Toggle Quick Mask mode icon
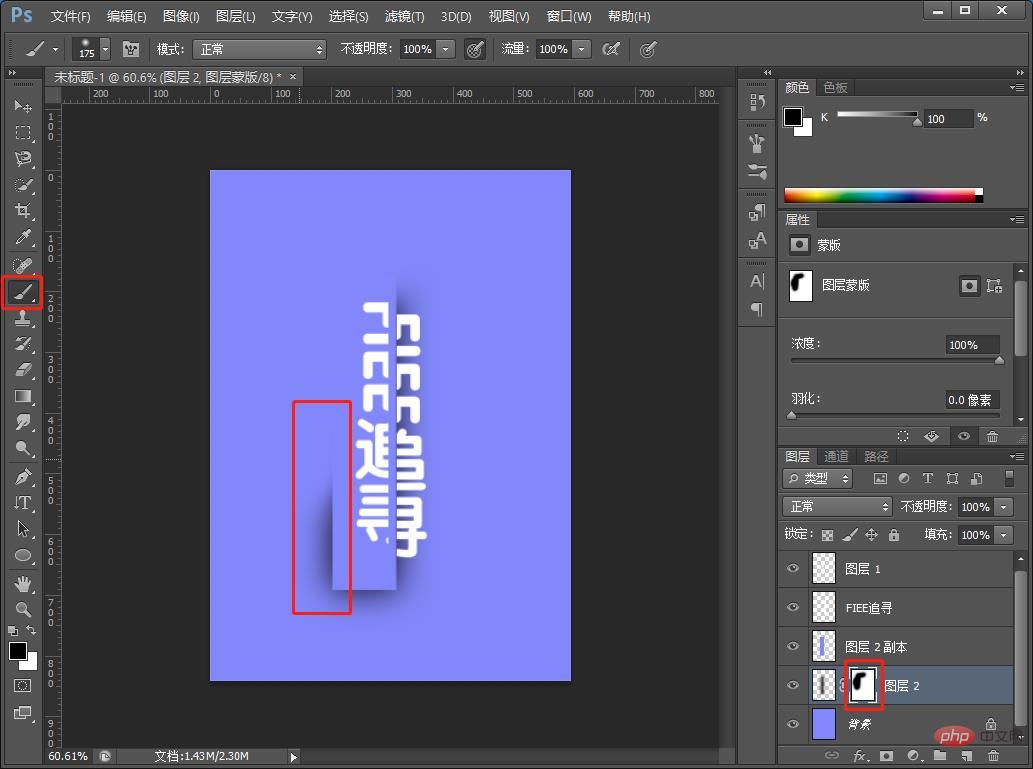The image size is (1033, 769). pos(22,686)
